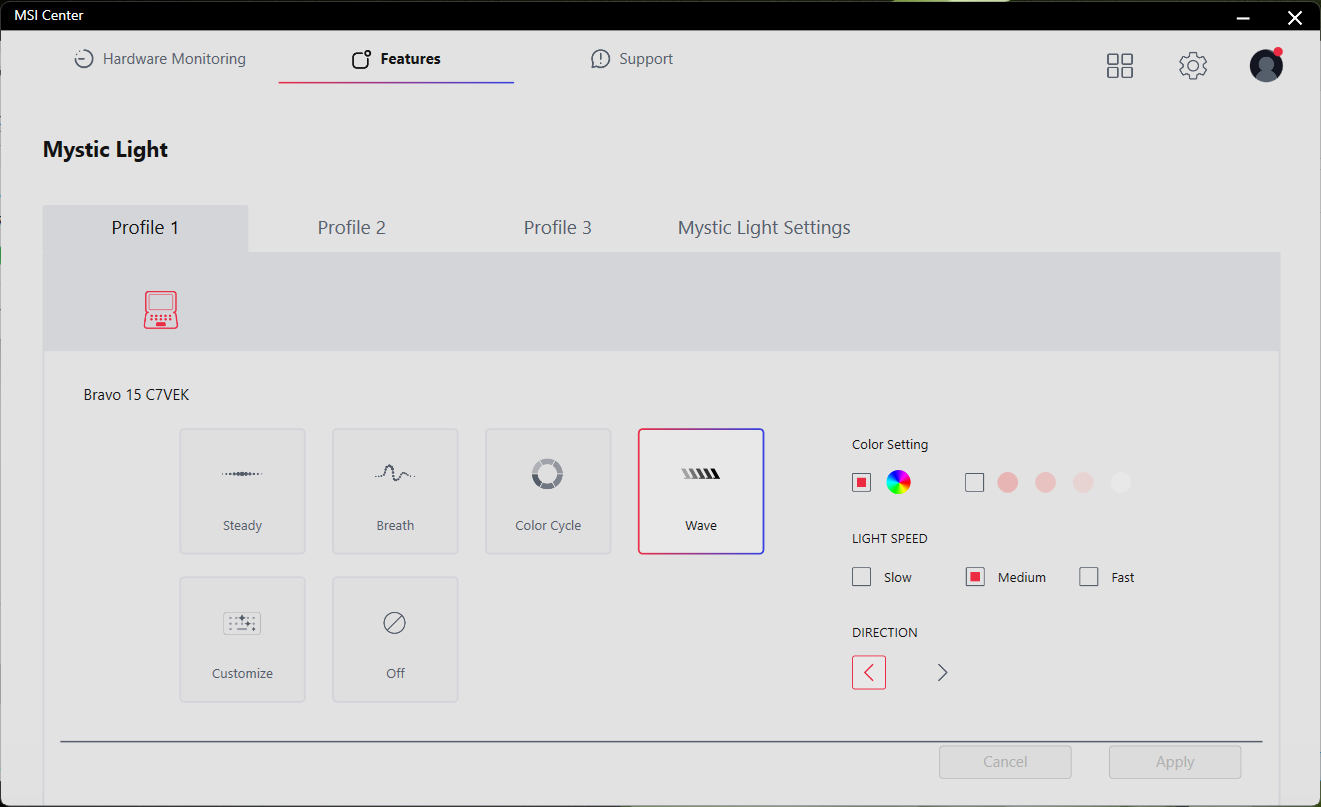Switch to Profile 2 tab
Screen dimensions: 1321x807
tap(352, 228)
